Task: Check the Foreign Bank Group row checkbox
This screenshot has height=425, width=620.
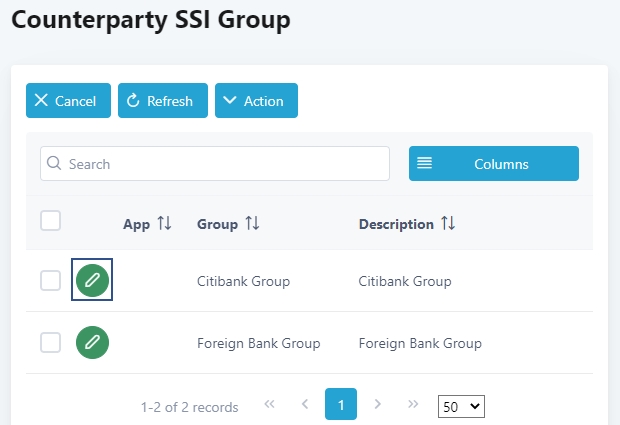Action: pyautogui.click(x=51, y=343)
